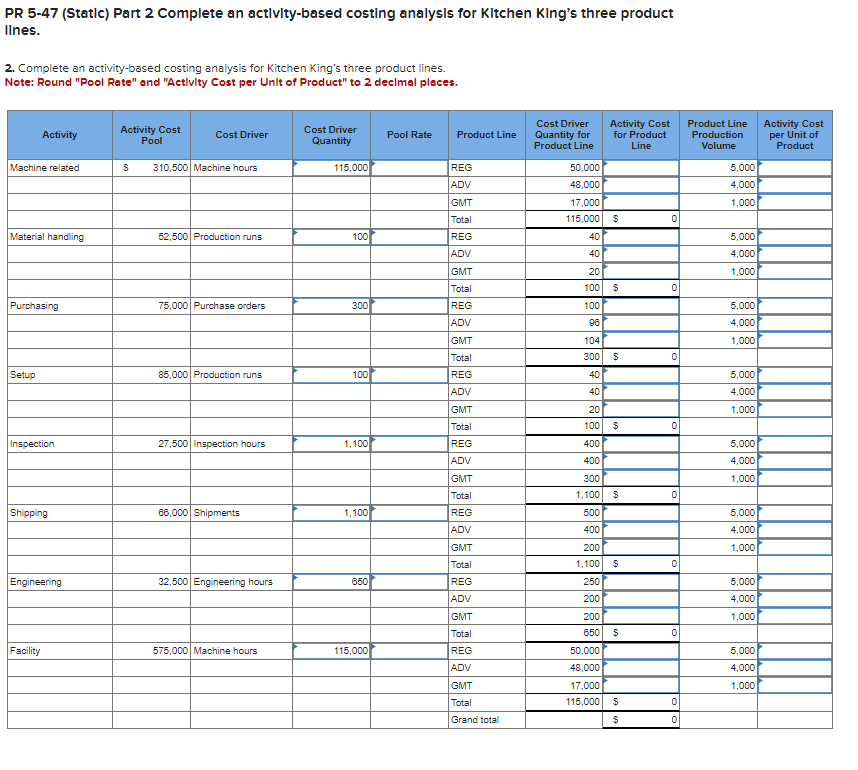Click Purchasing REG Cost per Unit field
Image resolution: width=858 pixels, height=770 pixels.
coord(795,306)
